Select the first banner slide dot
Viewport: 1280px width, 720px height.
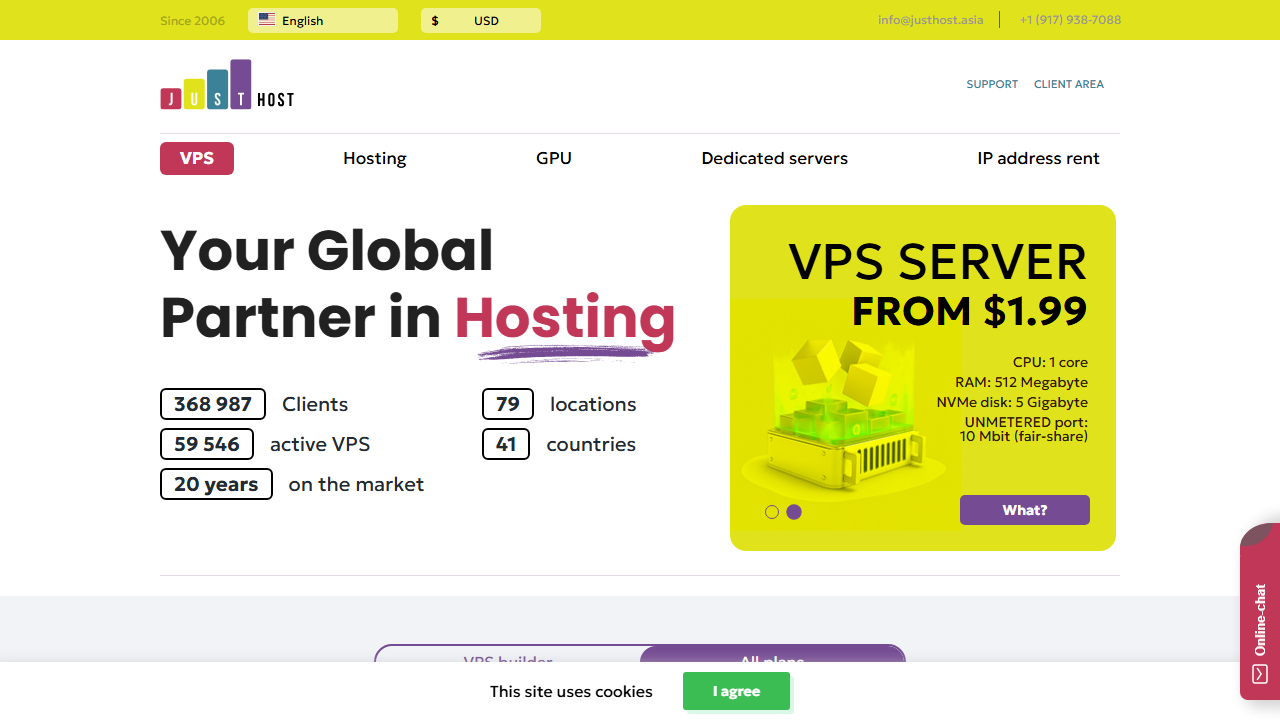pyautogui.click(x=772, y=512)
